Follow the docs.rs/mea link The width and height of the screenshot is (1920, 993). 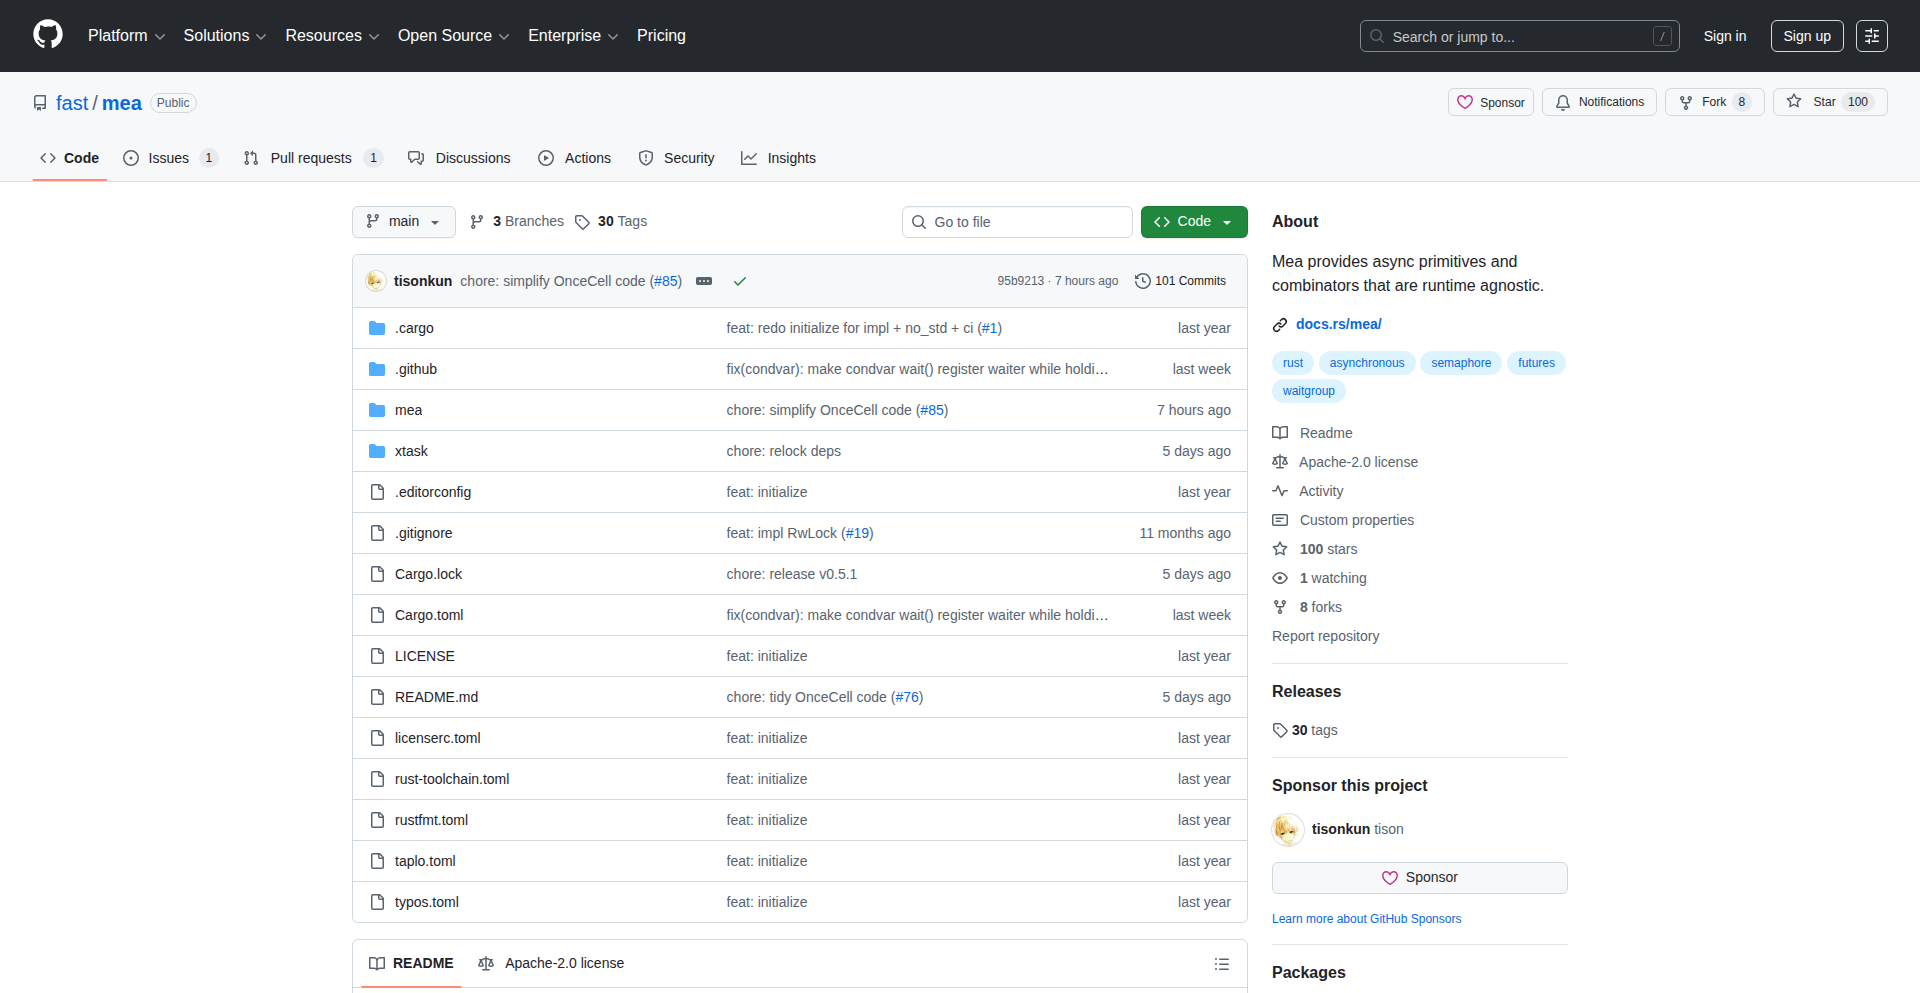1339,324
